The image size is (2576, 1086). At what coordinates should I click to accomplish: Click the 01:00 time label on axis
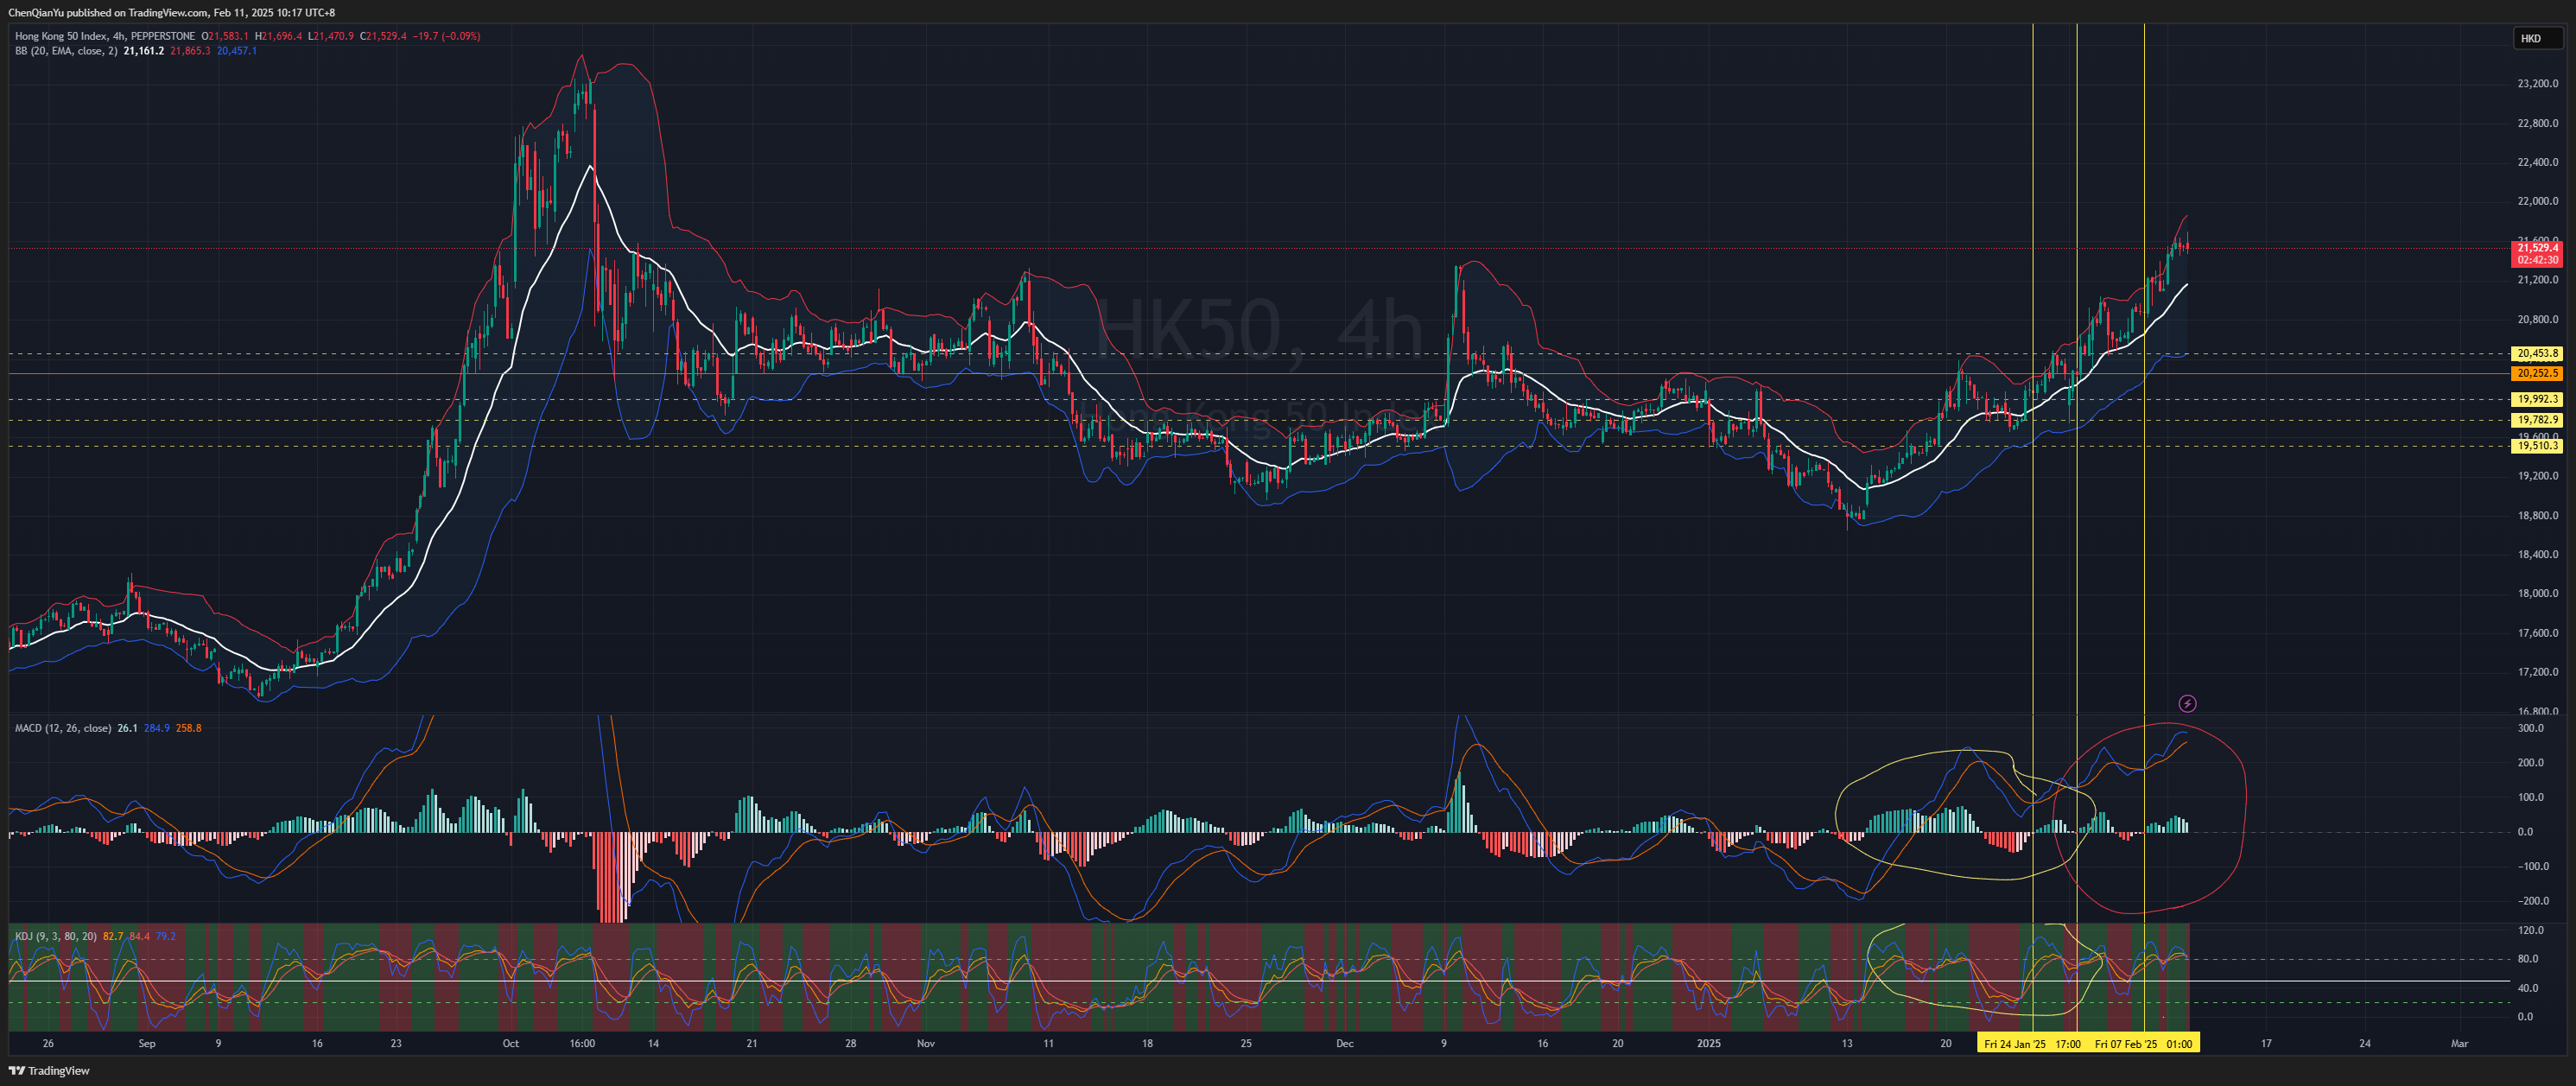(x=2180, y=1044)
